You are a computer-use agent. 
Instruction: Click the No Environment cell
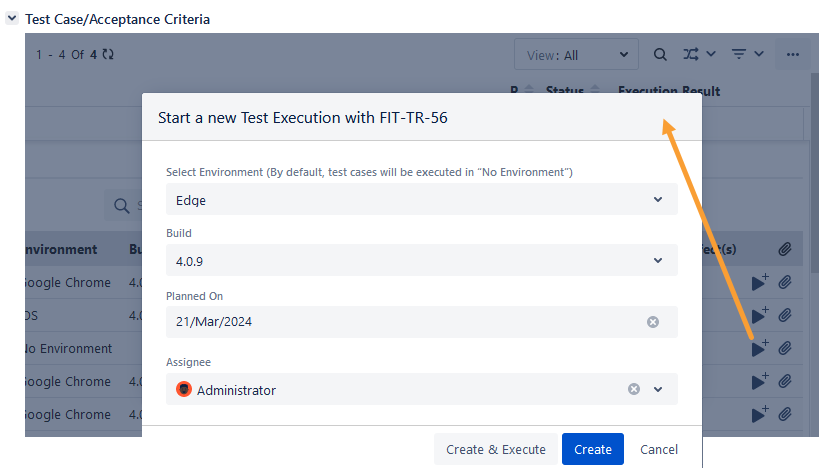pos(69,348)
